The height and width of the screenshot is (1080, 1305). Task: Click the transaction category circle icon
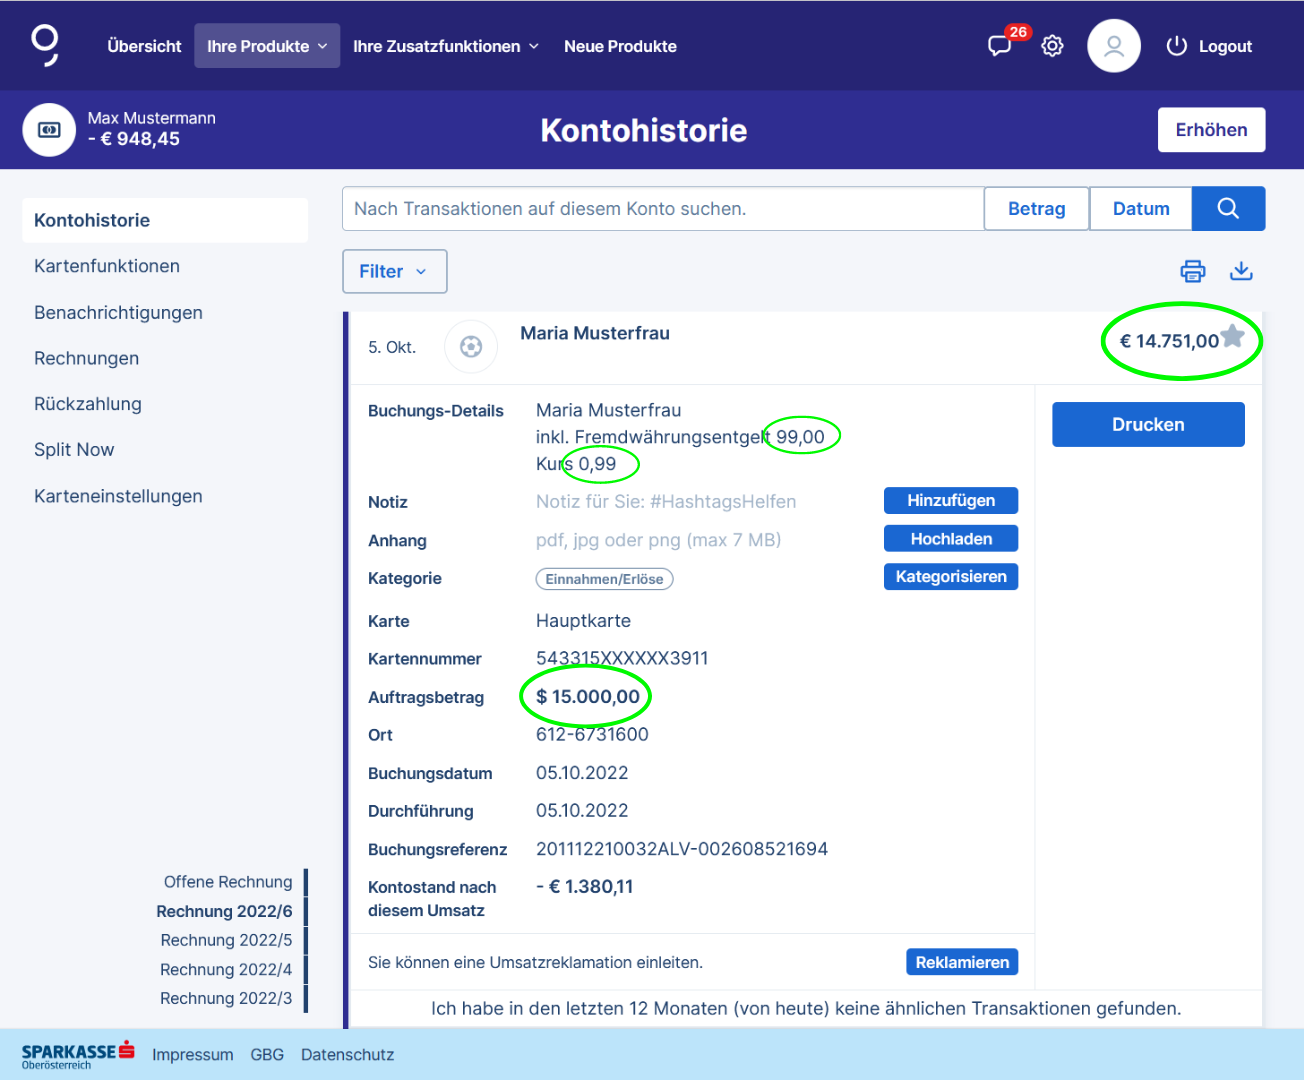tap(471, 347)
